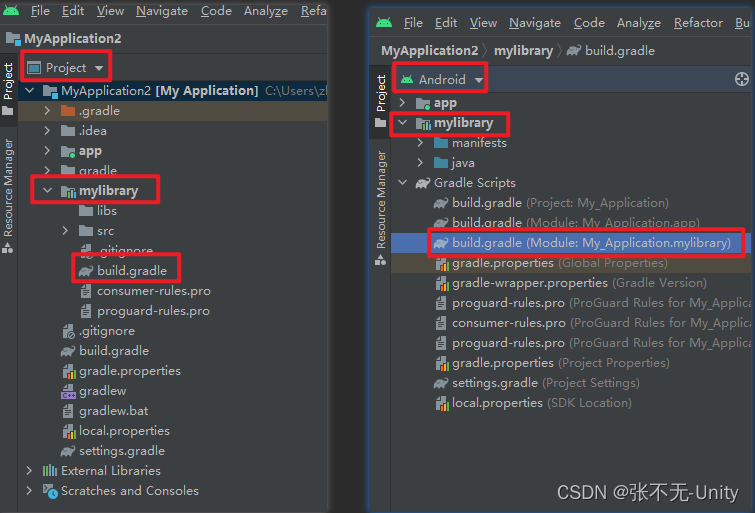This screenshot has height=513, width=755.
Task: Click the Android logo icon in left window
Action: pos(11,10)
